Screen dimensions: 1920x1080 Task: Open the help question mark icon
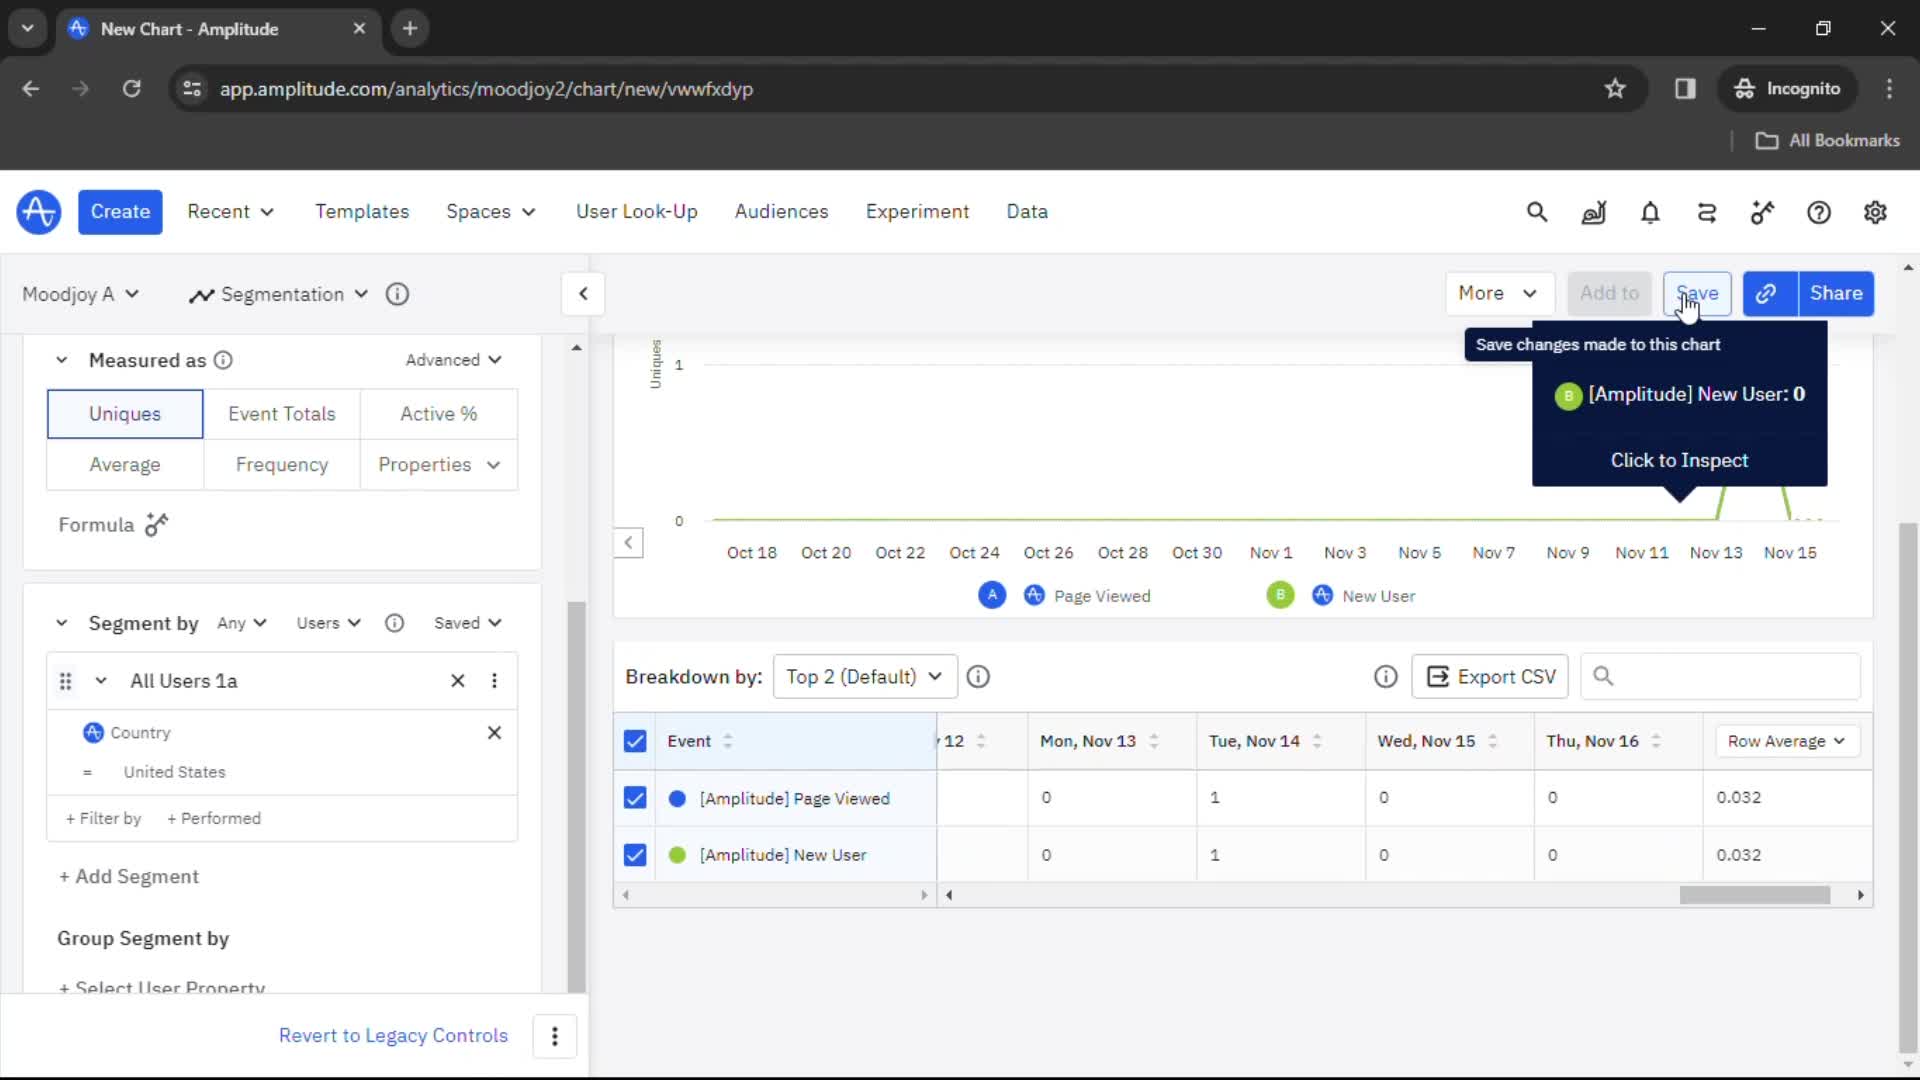[1819, 212]
